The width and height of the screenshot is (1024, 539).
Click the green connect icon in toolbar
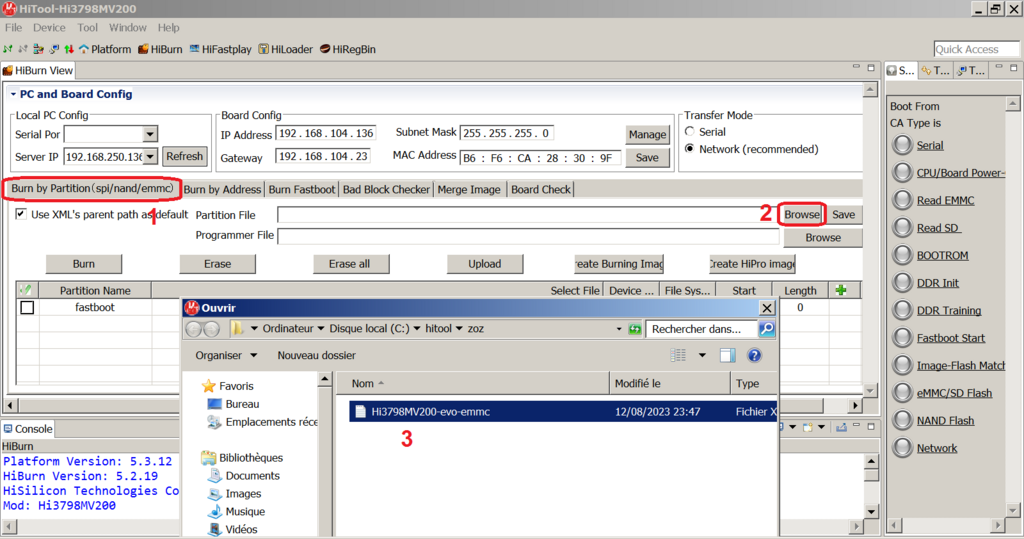pyautogui.click(x=8, y=49)
